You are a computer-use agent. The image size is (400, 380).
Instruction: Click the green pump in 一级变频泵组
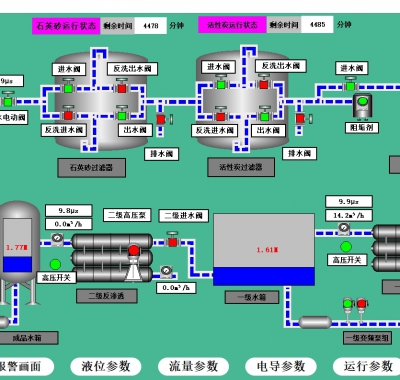coord(348,309)
